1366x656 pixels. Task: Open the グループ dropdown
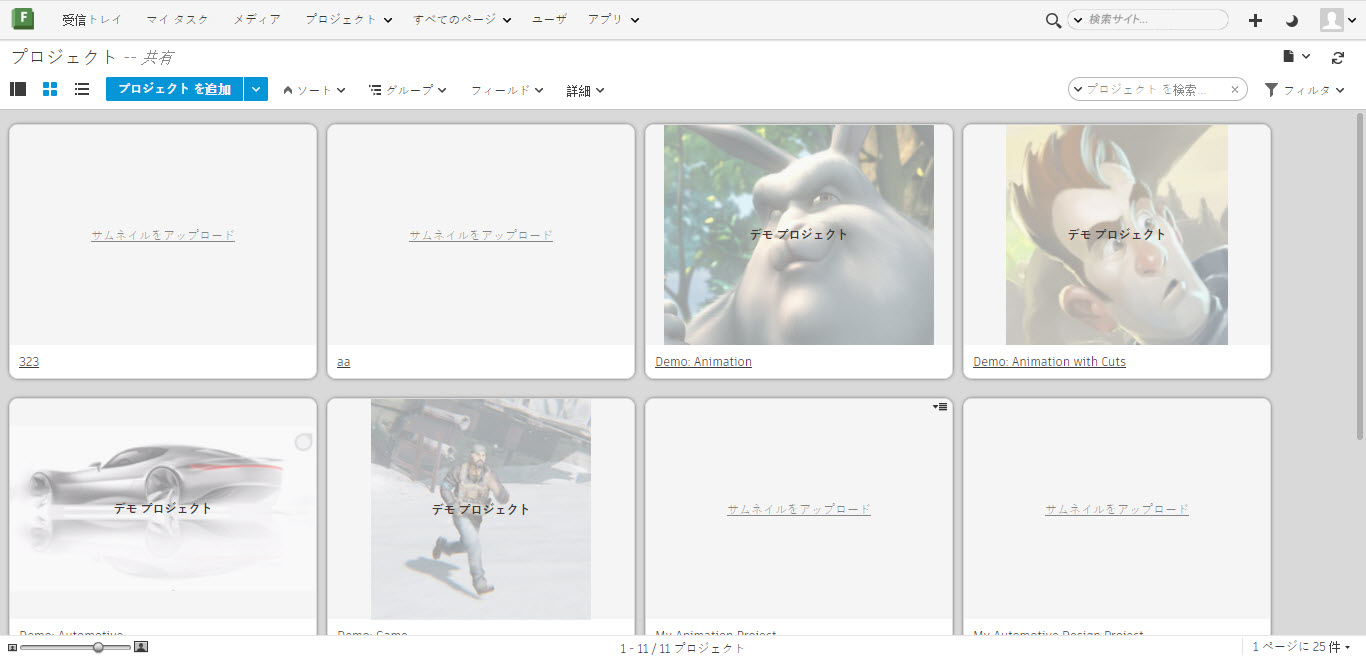407,89
